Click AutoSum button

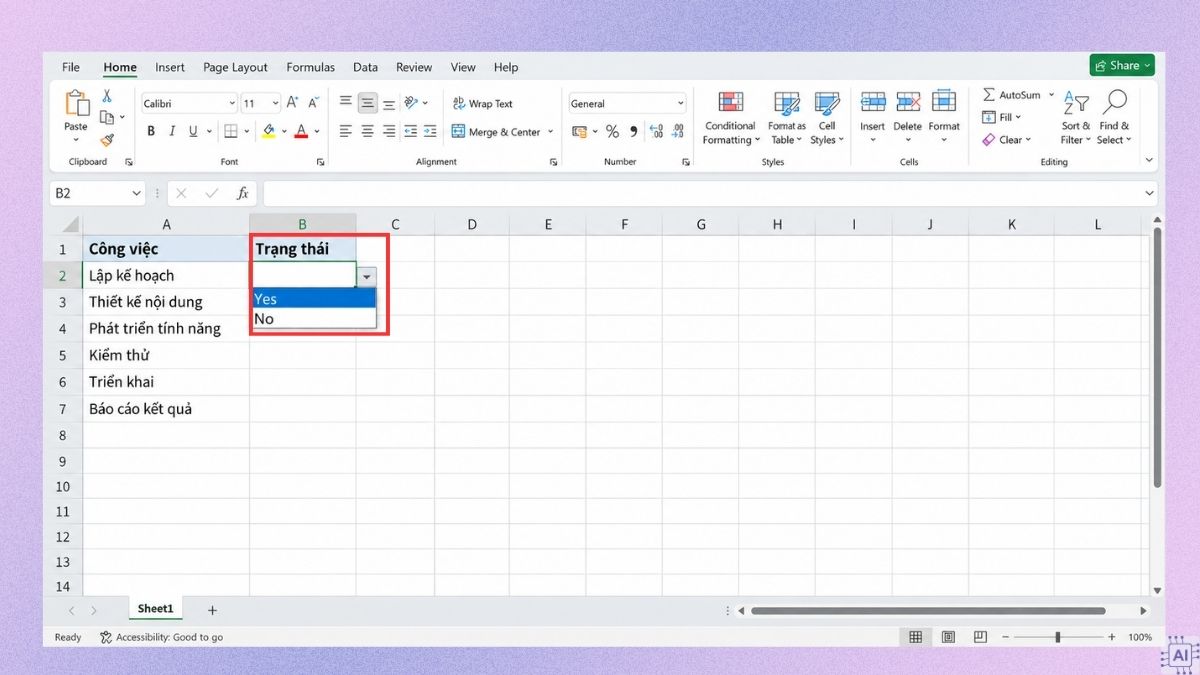click(1011, 95)
